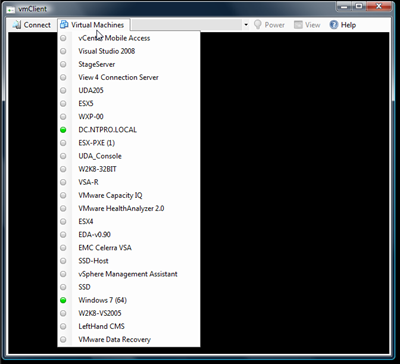Viewport: 400px width, 364px height.
Task: Click the View monitor icon
Action: click(298, 25)
